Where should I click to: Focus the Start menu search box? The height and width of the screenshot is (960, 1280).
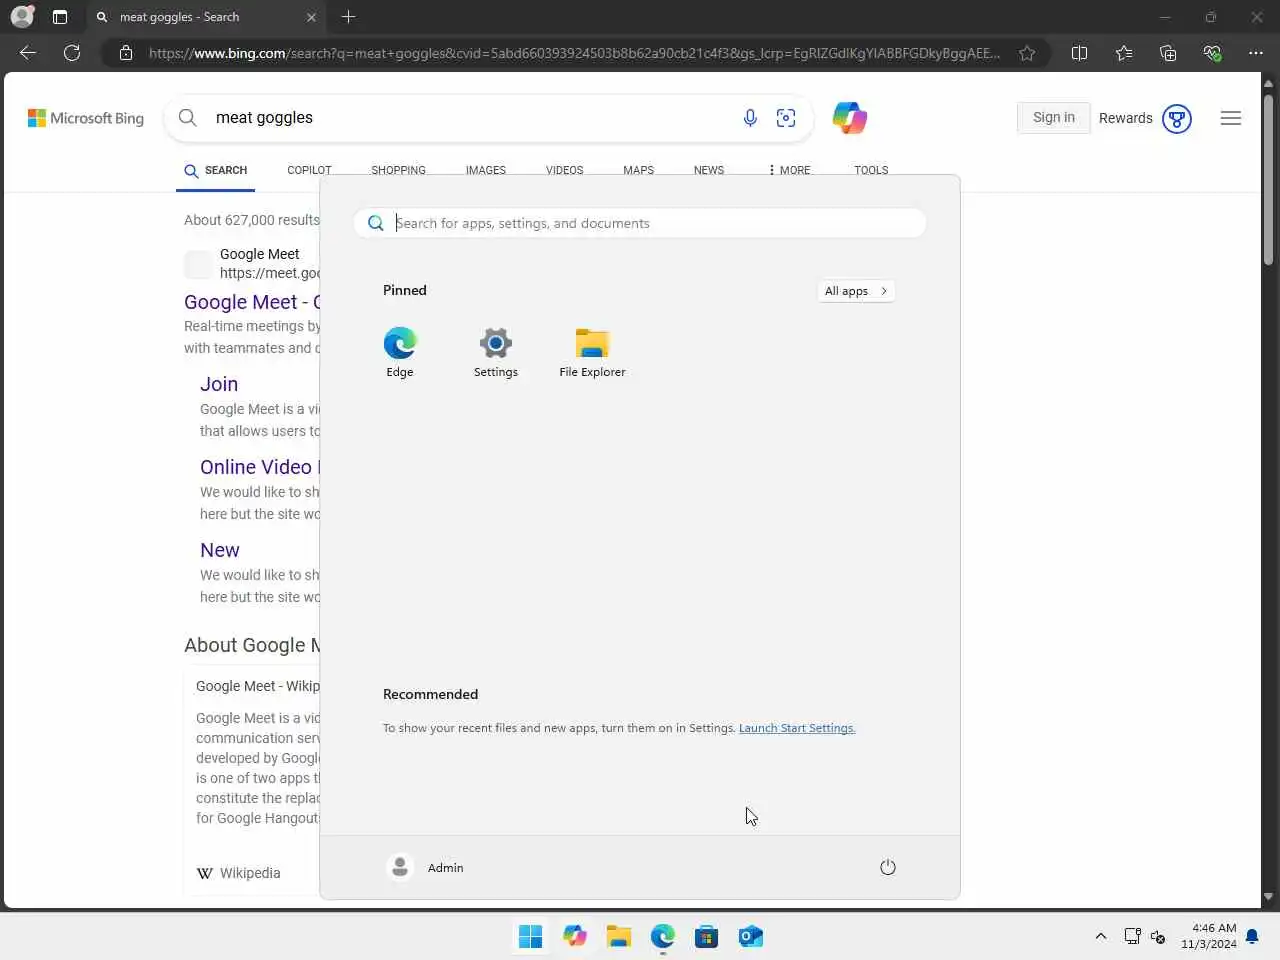[640, 223]
